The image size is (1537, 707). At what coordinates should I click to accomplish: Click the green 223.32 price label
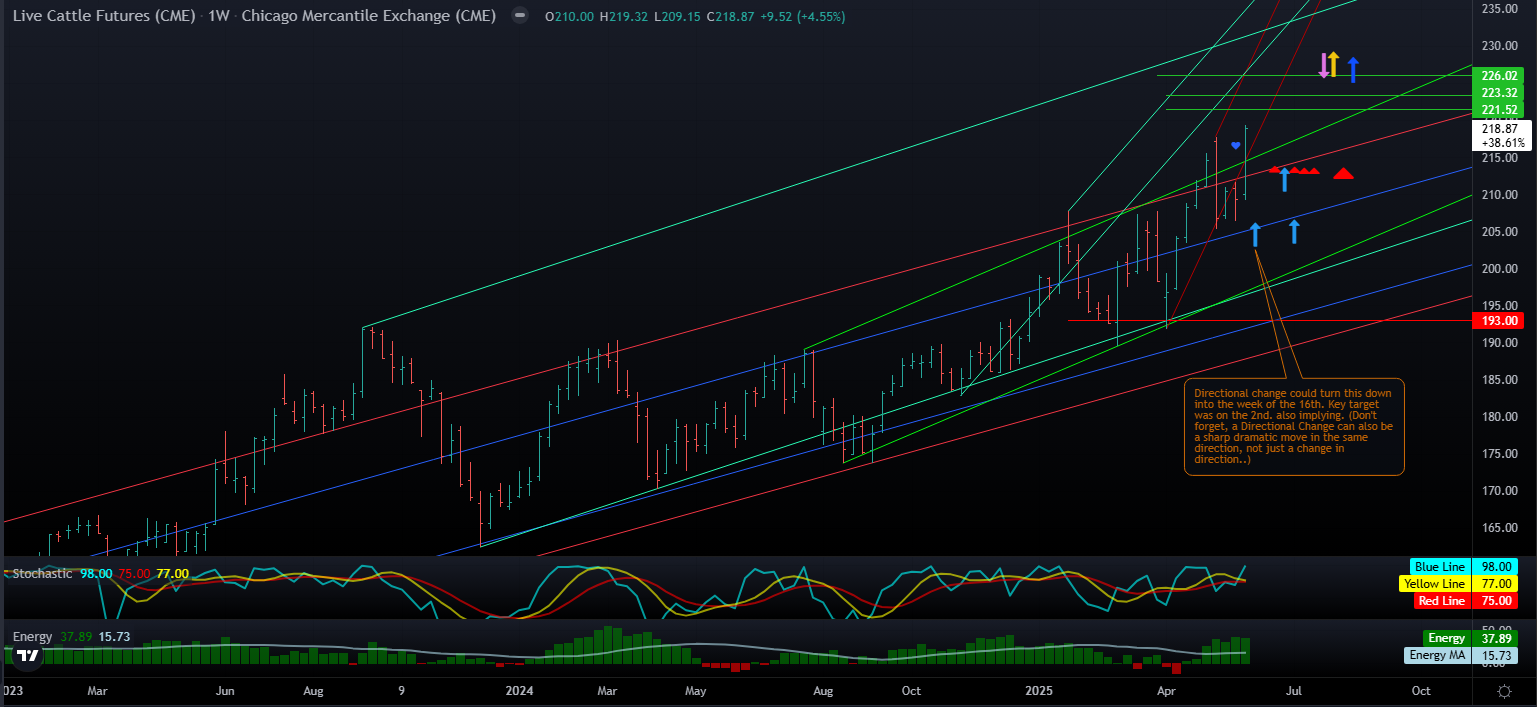click(x=1500, y=93)
